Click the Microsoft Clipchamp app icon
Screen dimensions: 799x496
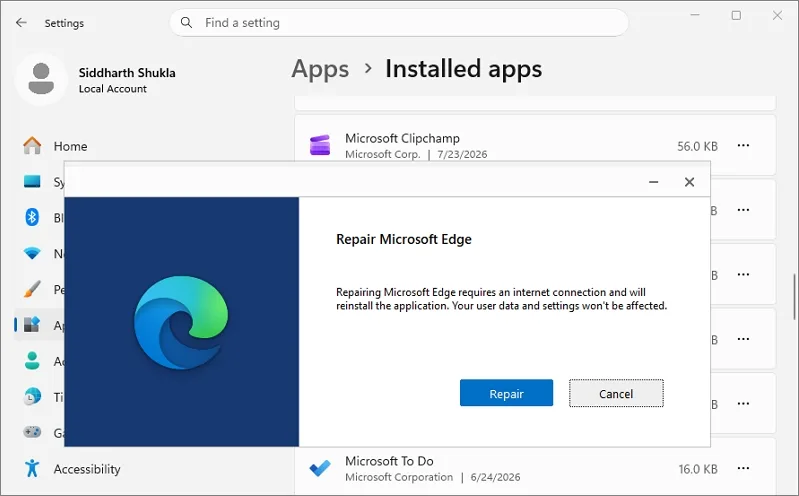click(x=320, y=145)
